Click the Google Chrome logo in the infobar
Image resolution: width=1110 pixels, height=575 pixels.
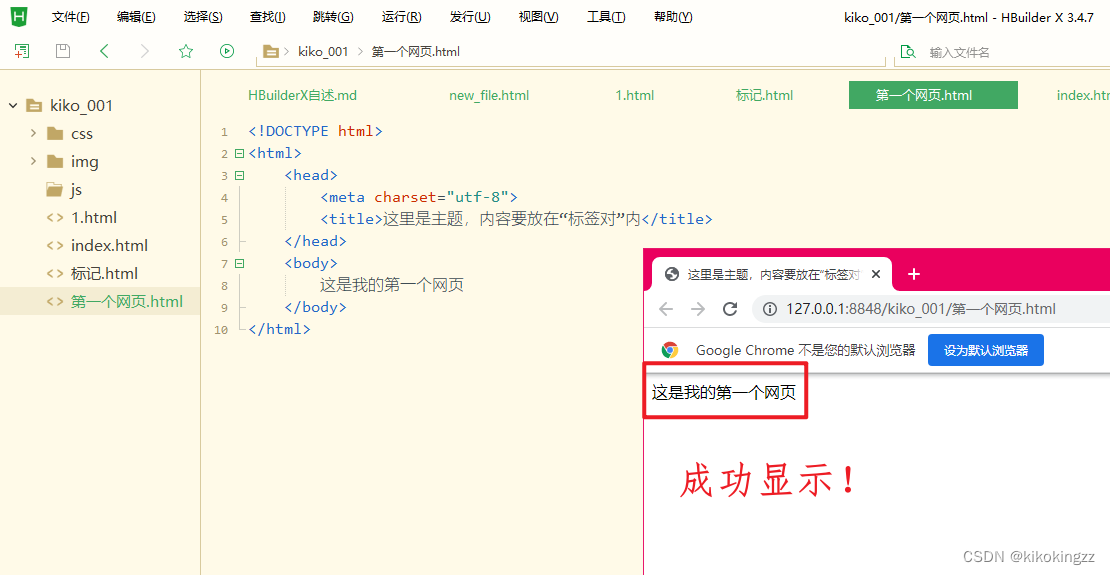(x=670, y=350)
